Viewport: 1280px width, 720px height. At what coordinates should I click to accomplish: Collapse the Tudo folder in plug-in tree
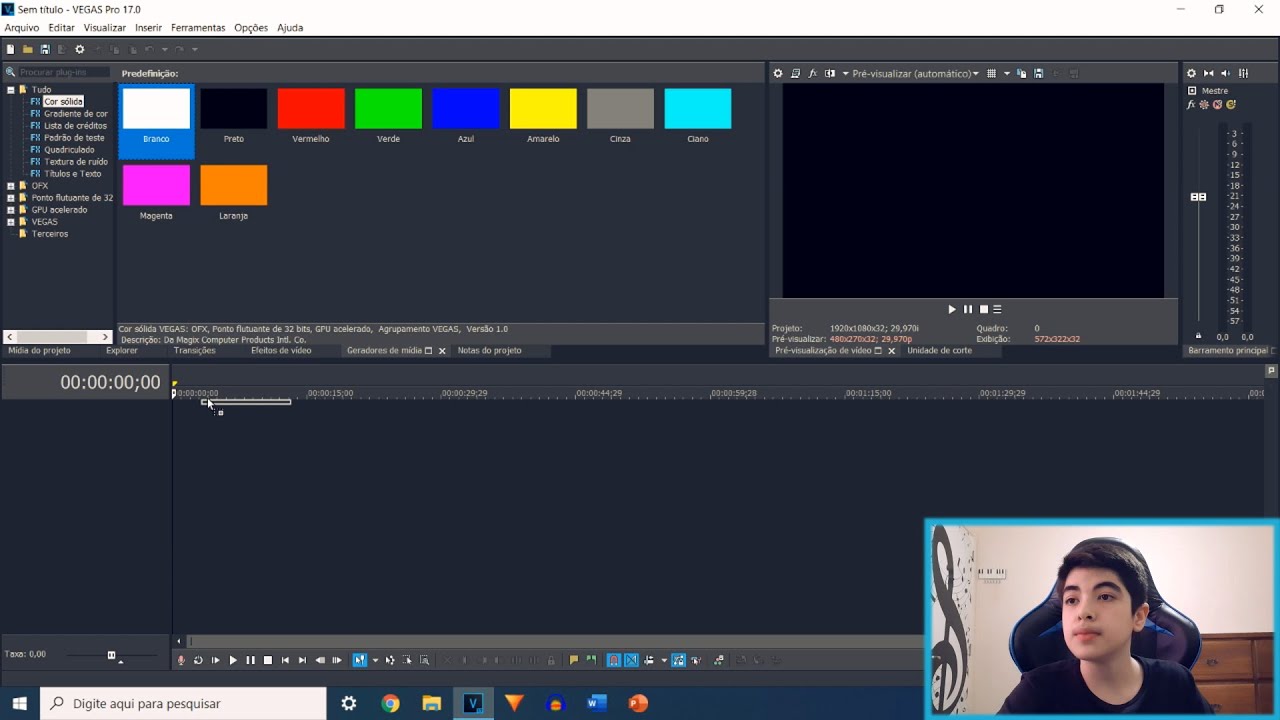11,90
